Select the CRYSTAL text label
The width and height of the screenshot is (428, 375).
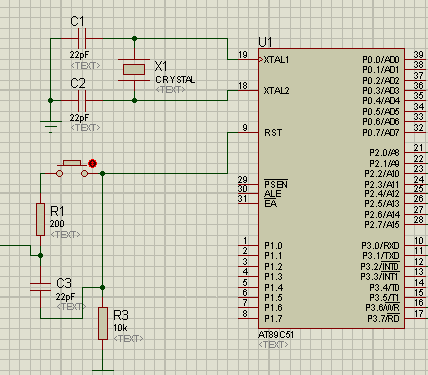(x=175, y=80)
